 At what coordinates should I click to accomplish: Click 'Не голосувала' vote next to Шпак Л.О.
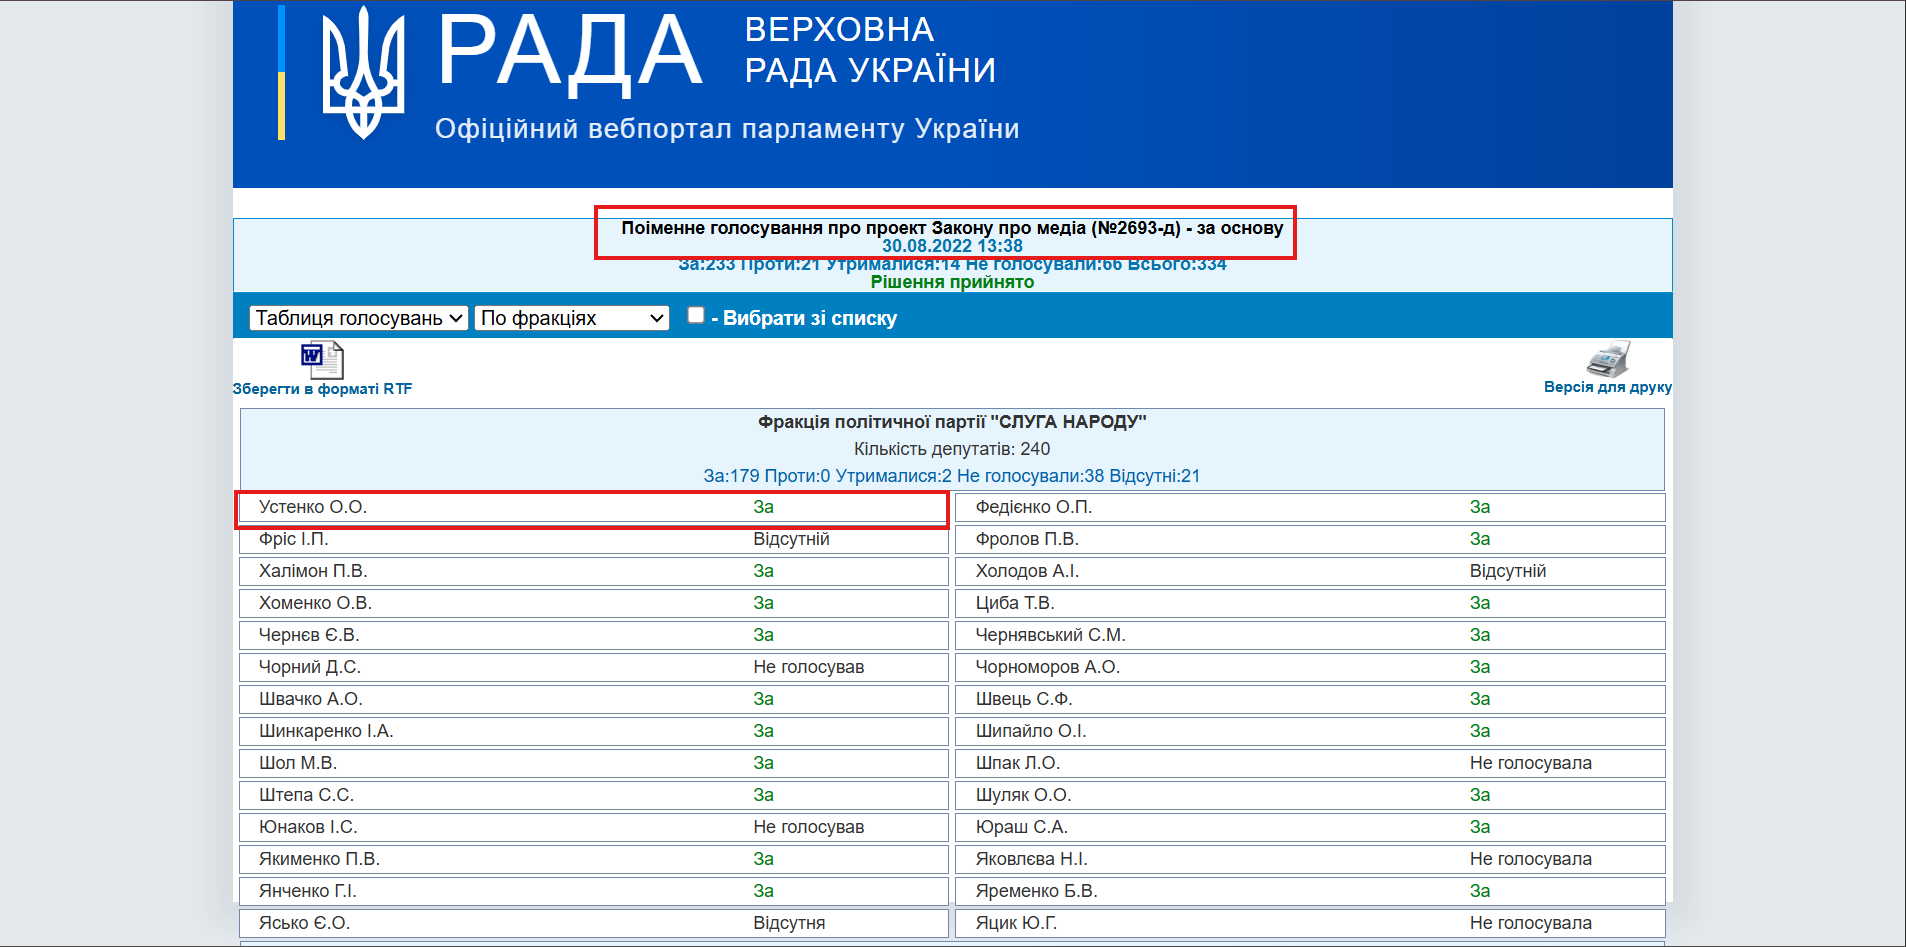pyautogui.click(x=1531, y=763)
